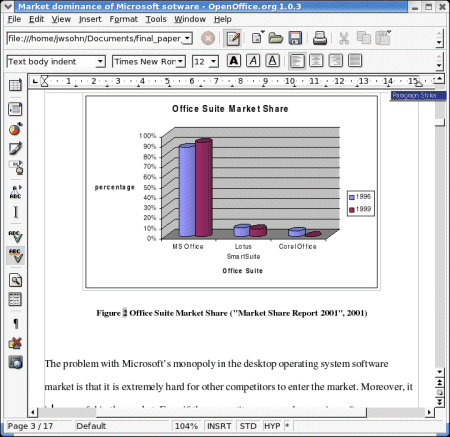Click the Form functions icon in sidebar
Screen dimensions: 450x437
(16, 168)
